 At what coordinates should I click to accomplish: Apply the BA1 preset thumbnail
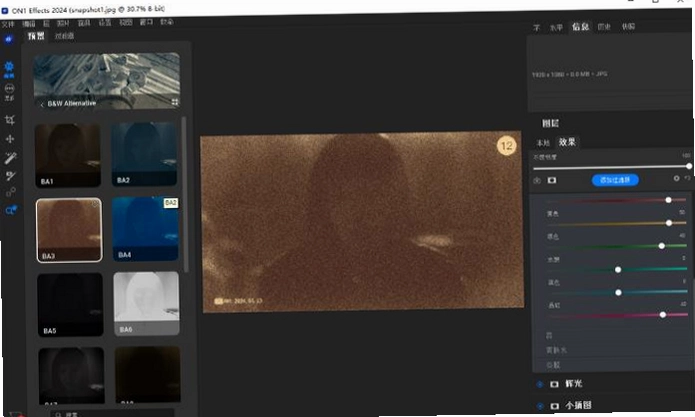pos(68,155)
